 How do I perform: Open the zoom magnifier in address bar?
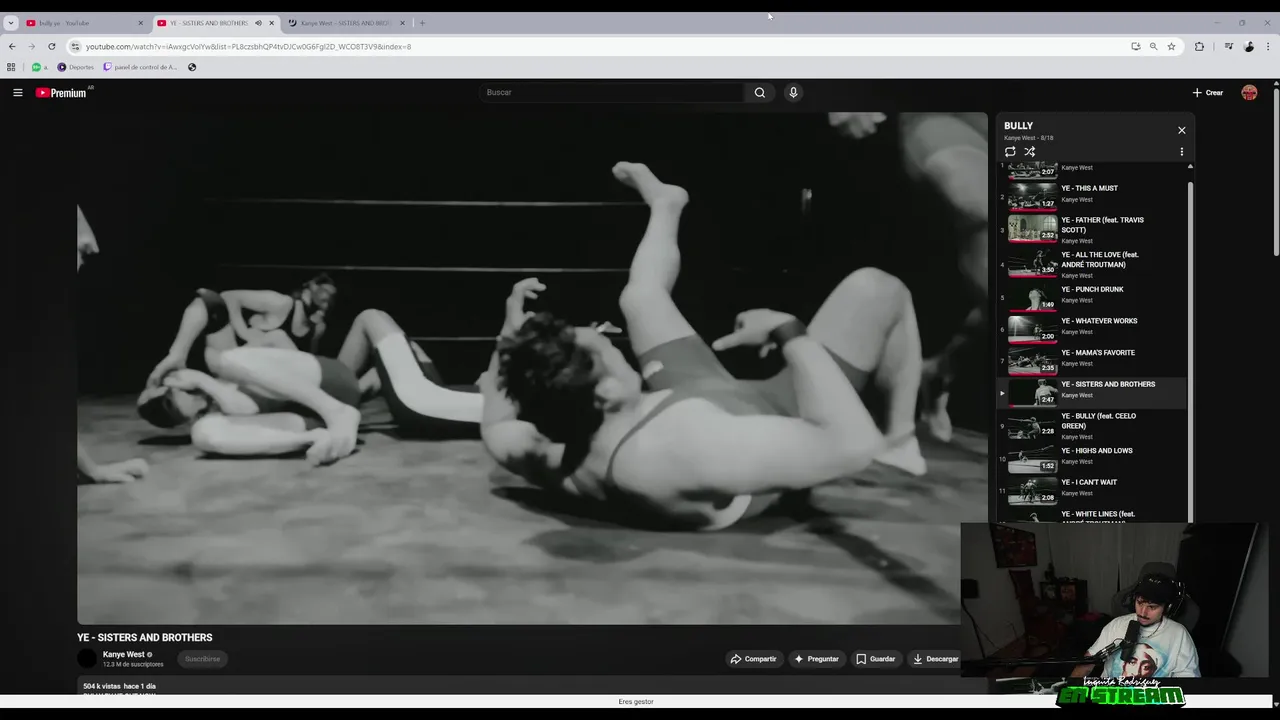(1153, 46)
